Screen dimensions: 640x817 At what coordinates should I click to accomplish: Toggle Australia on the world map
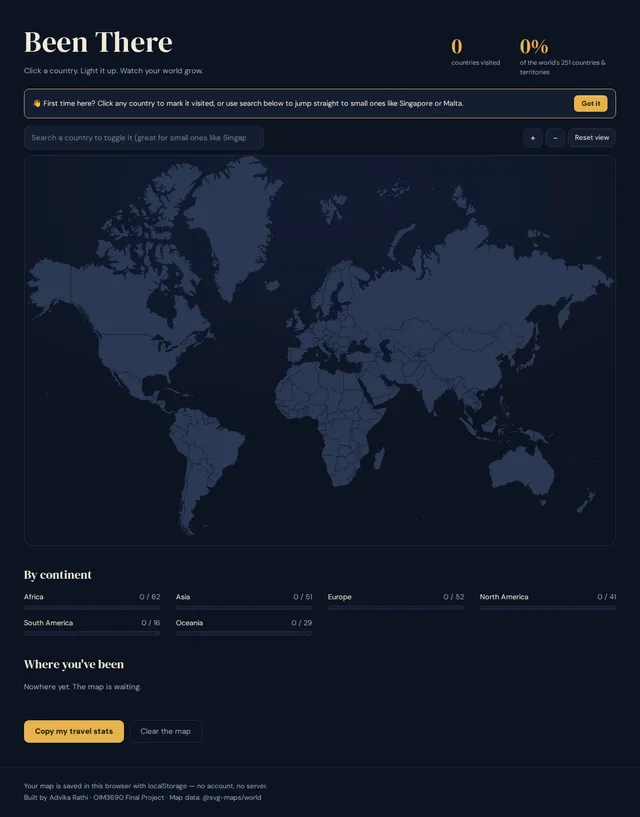pyautogui.click(x=521, y=469)
